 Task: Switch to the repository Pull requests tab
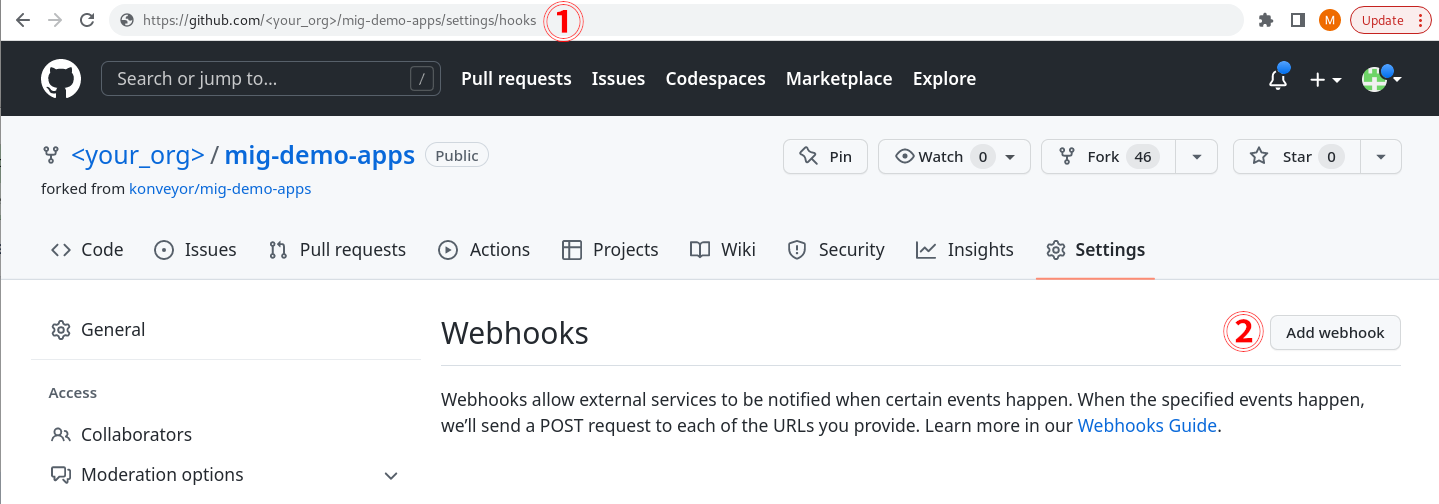(x=337, y=250)
